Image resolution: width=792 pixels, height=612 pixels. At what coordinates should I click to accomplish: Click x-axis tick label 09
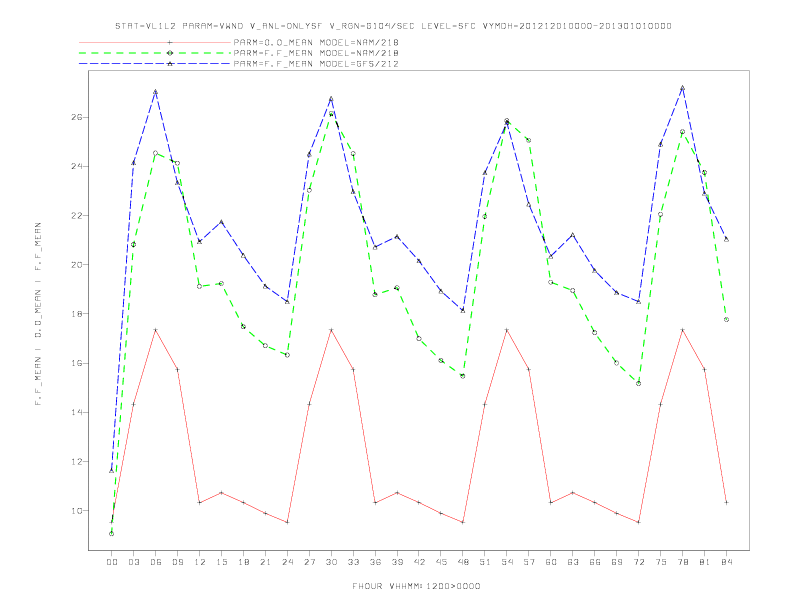[177, 562]
